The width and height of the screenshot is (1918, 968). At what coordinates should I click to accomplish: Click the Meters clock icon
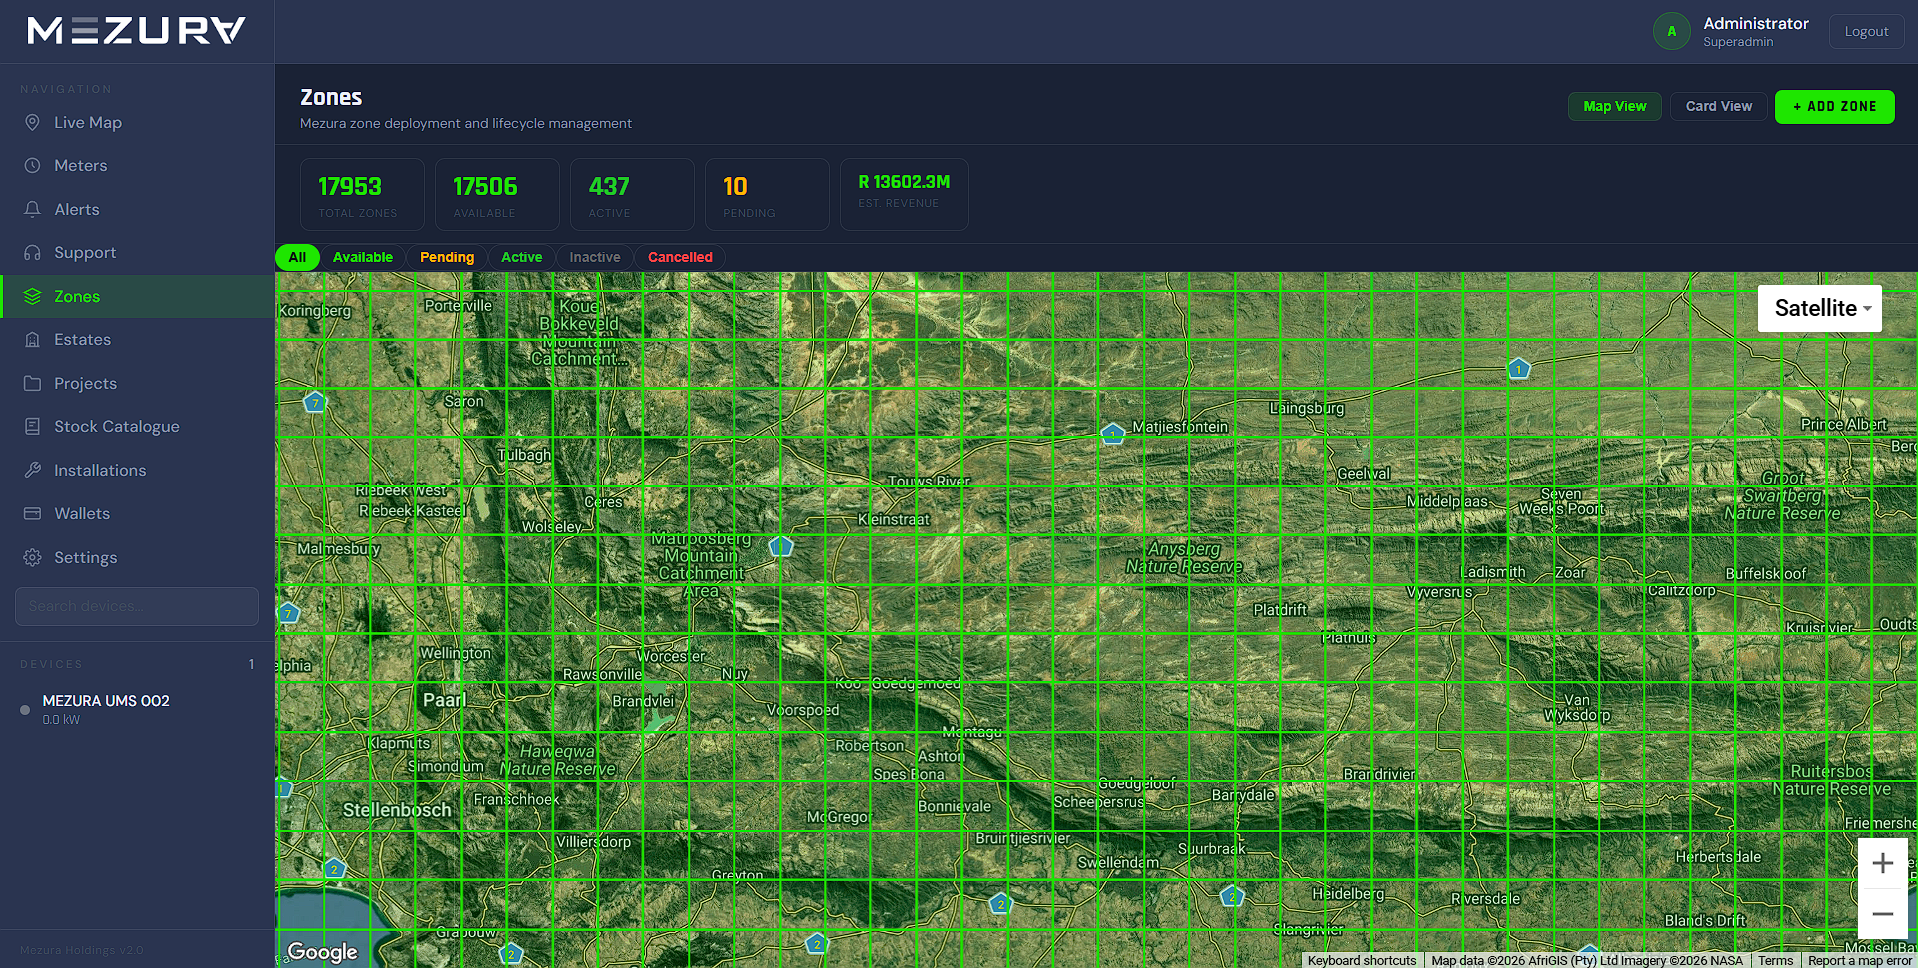pyautogui.click(x=32, y=165)
